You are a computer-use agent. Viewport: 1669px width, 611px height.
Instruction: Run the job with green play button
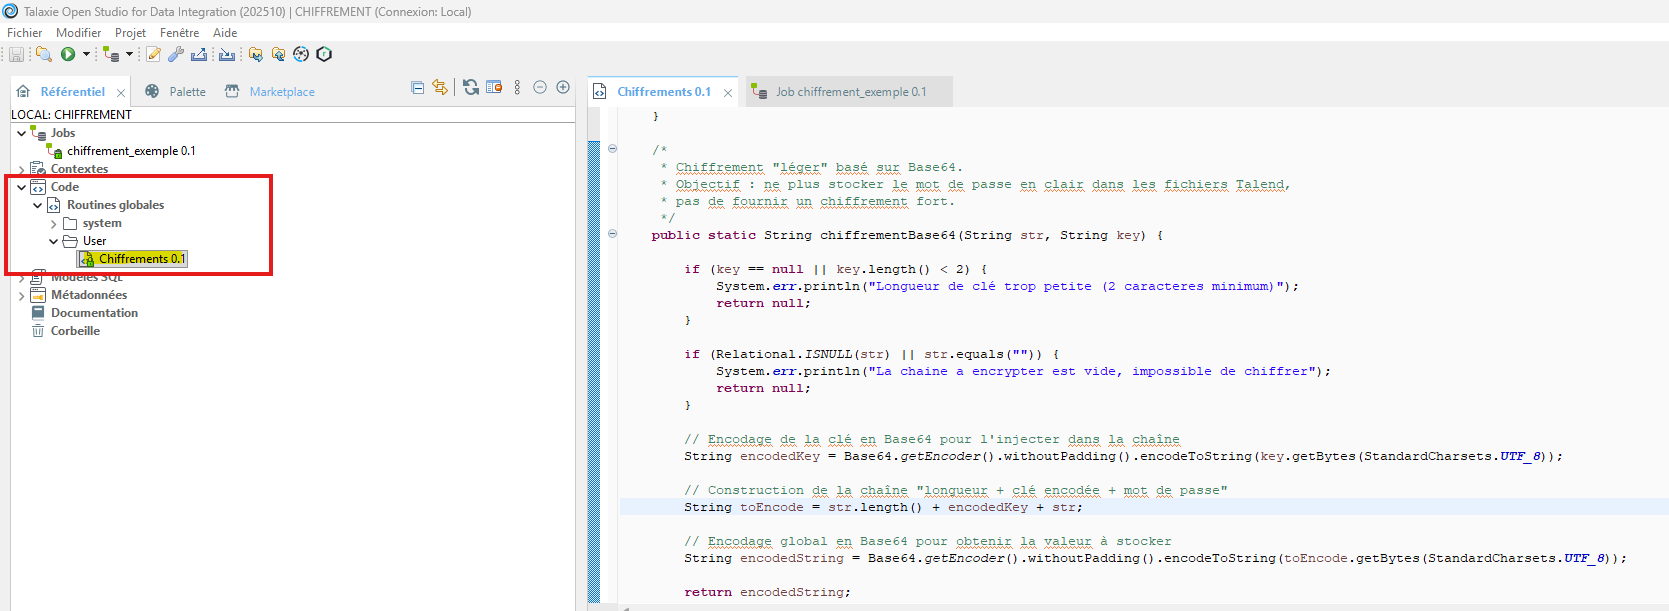(68, 54)
